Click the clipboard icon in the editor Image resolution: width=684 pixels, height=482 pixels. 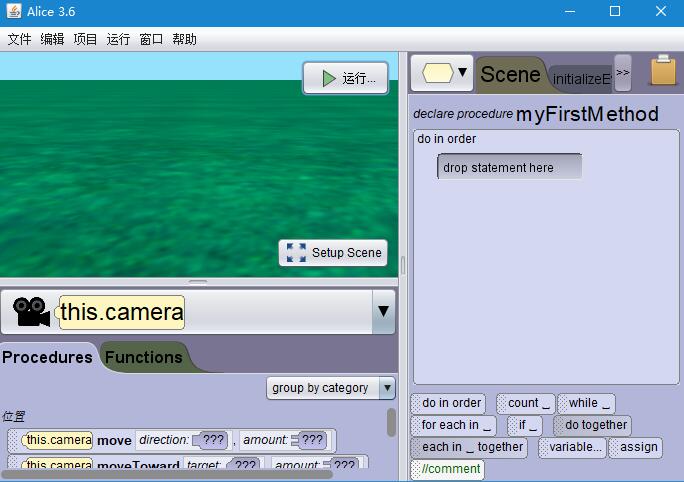(662, 72)
